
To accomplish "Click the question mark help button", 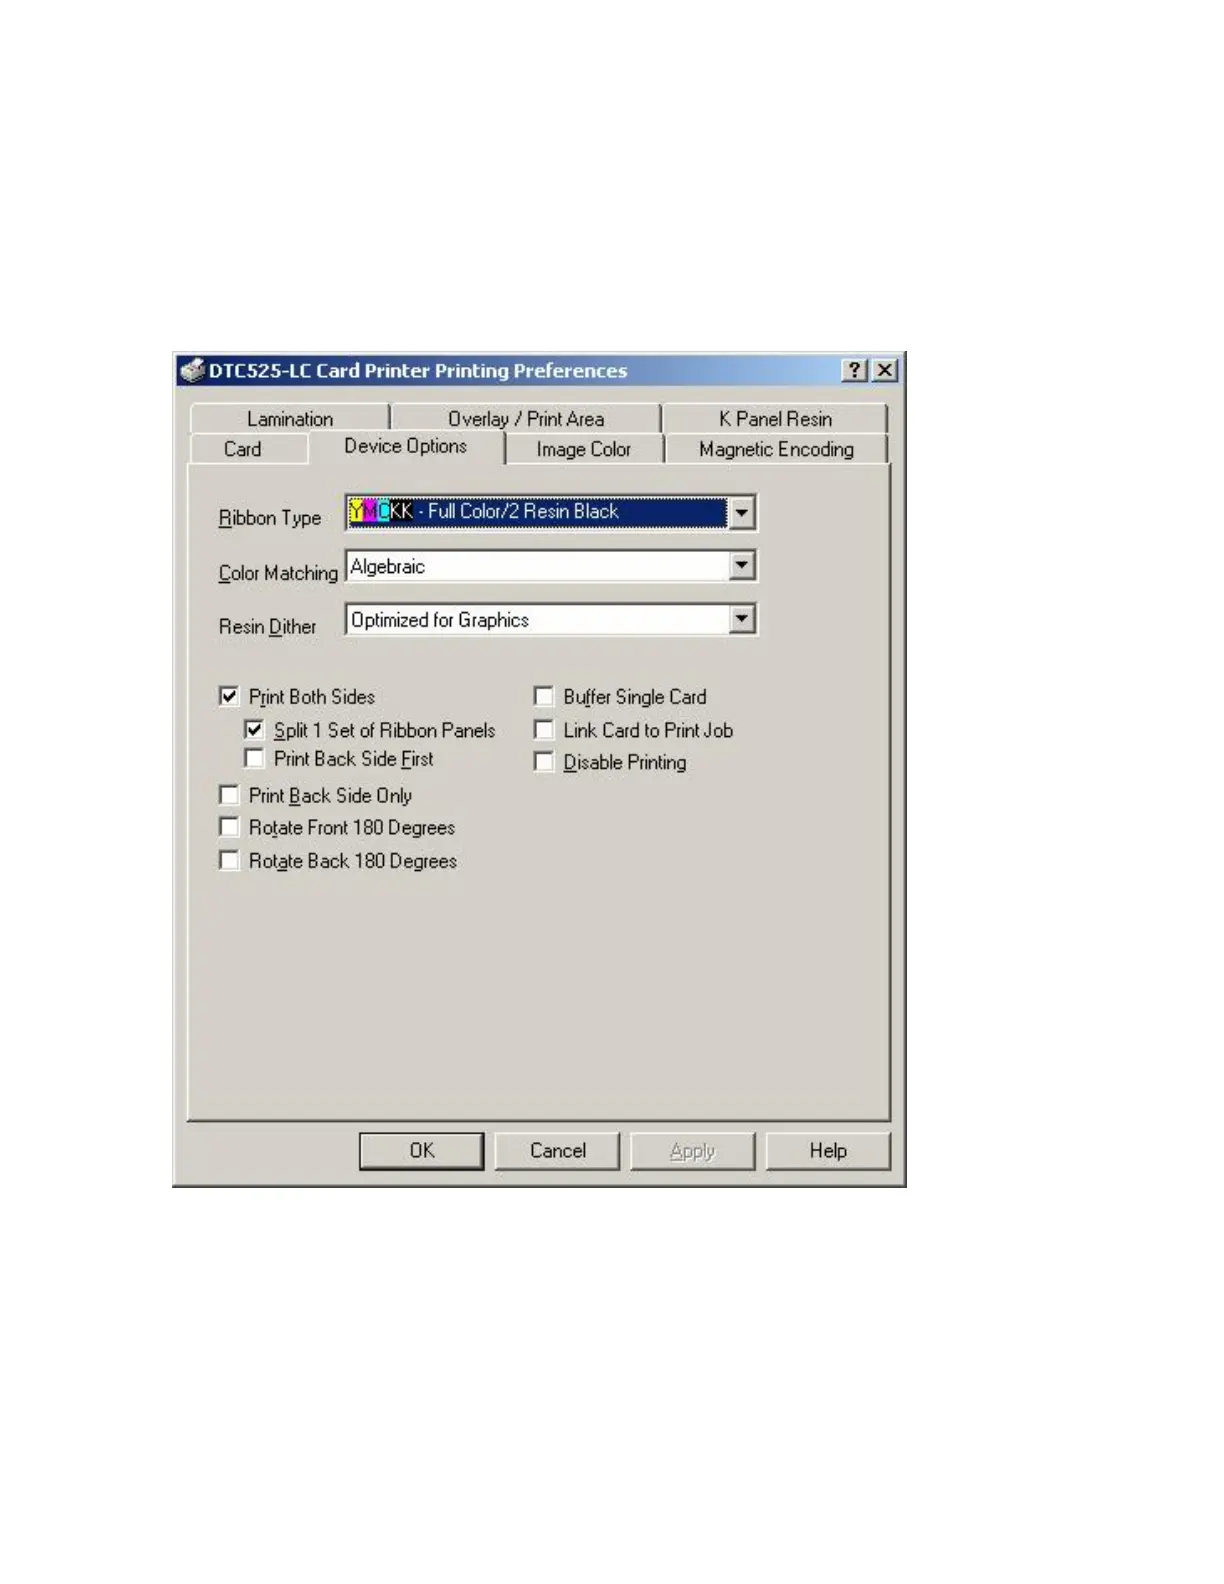I will pos(854,370).
